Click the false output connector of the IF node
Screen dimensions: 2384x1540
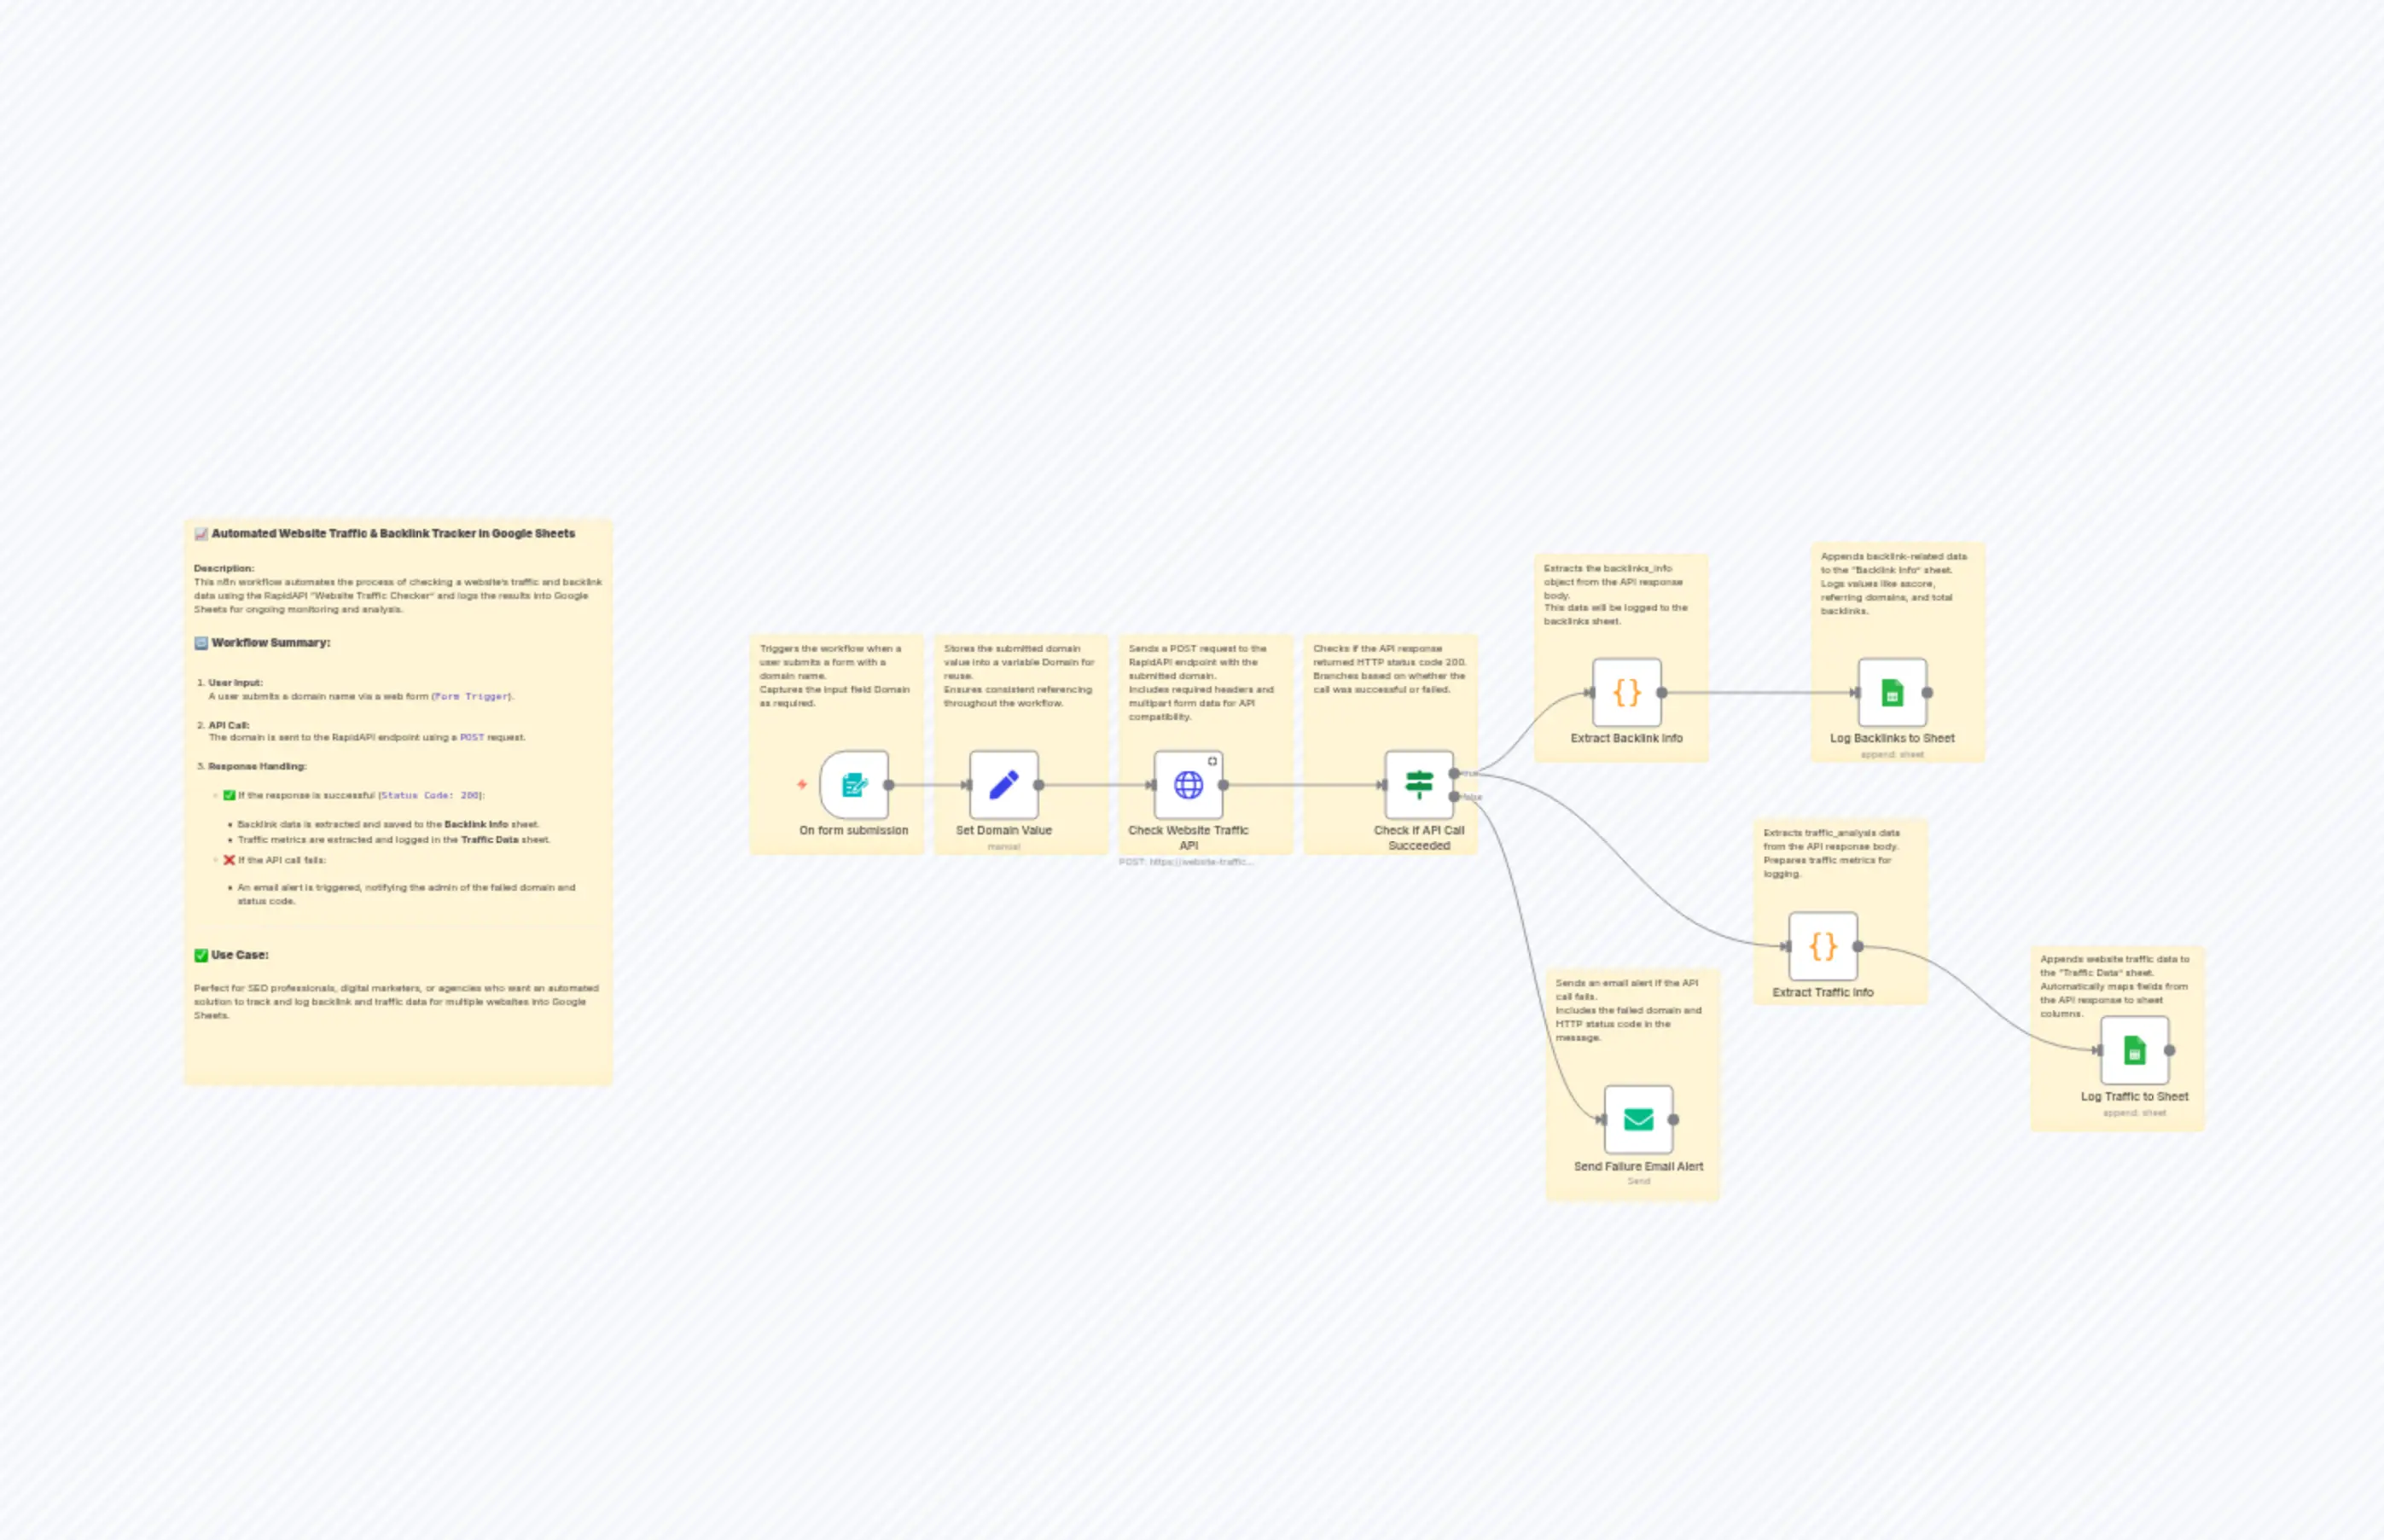tap(1455, 797)
